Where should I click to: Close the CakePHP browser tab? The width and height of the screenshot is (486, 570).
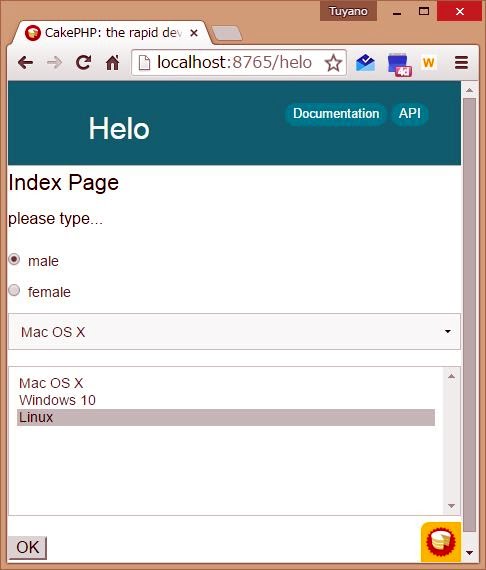194,33
